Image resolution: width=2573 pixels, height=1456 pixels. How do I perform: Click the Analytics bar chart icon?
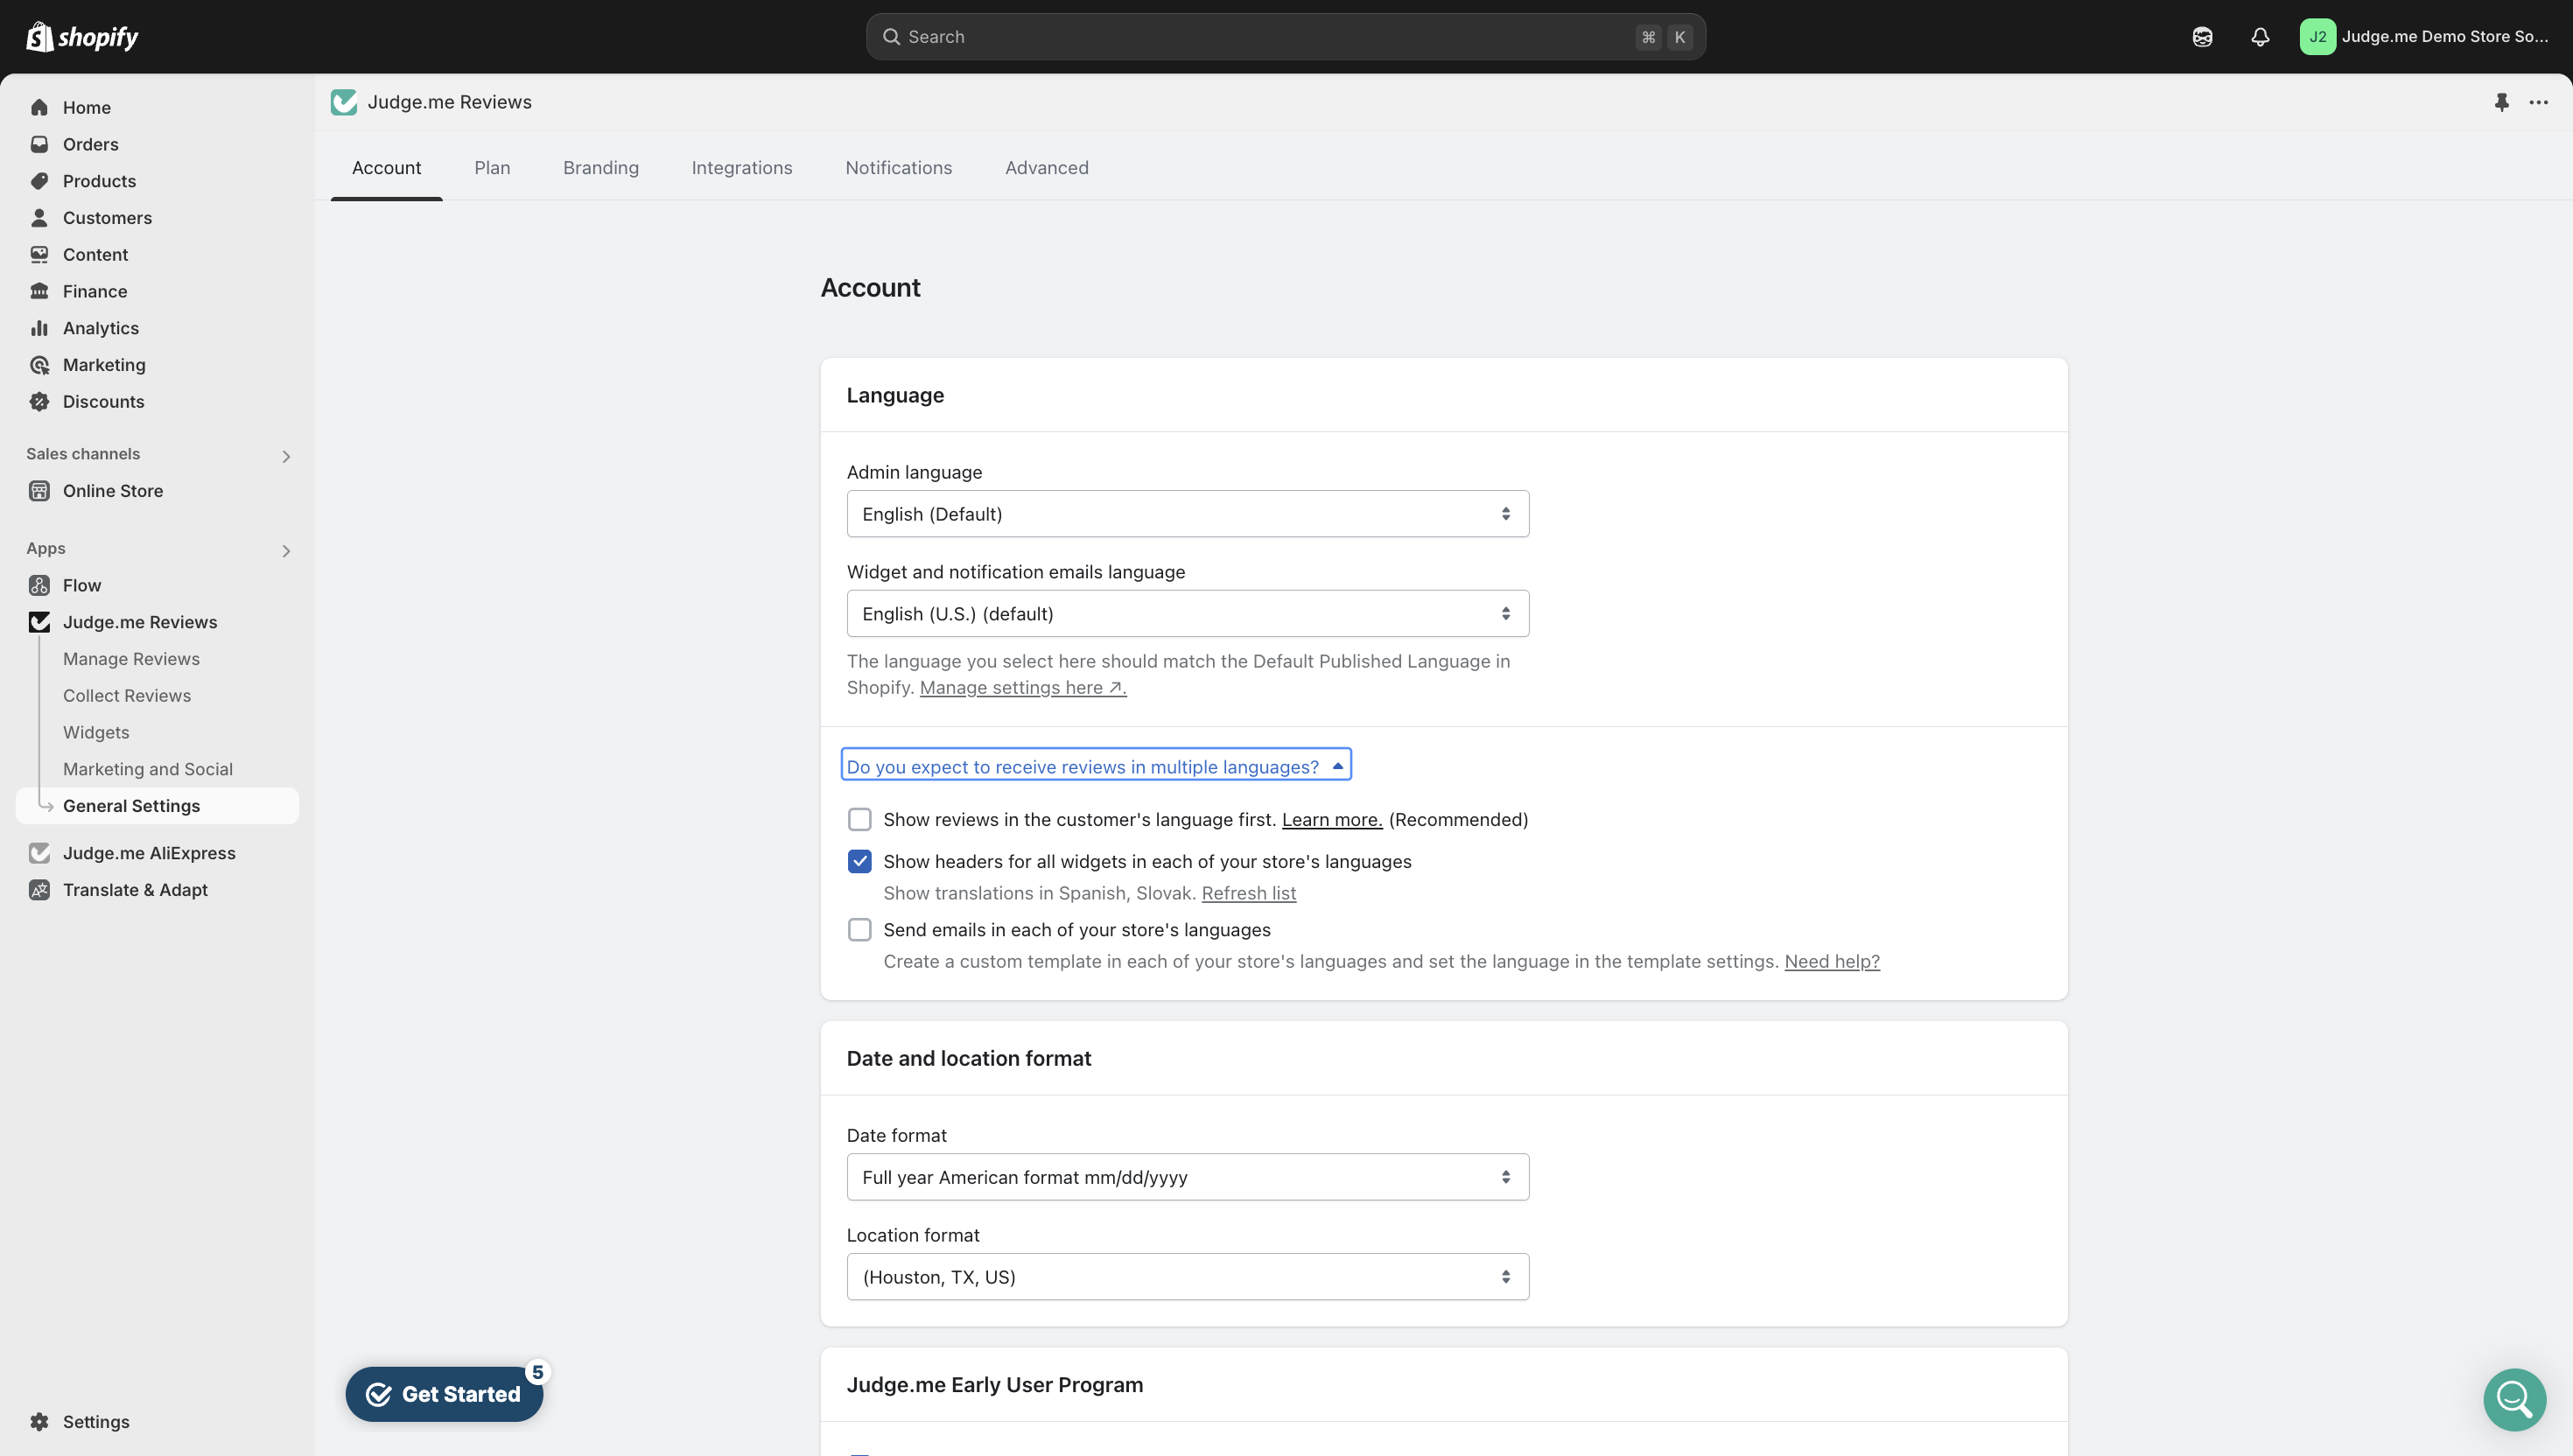[39, 328]
